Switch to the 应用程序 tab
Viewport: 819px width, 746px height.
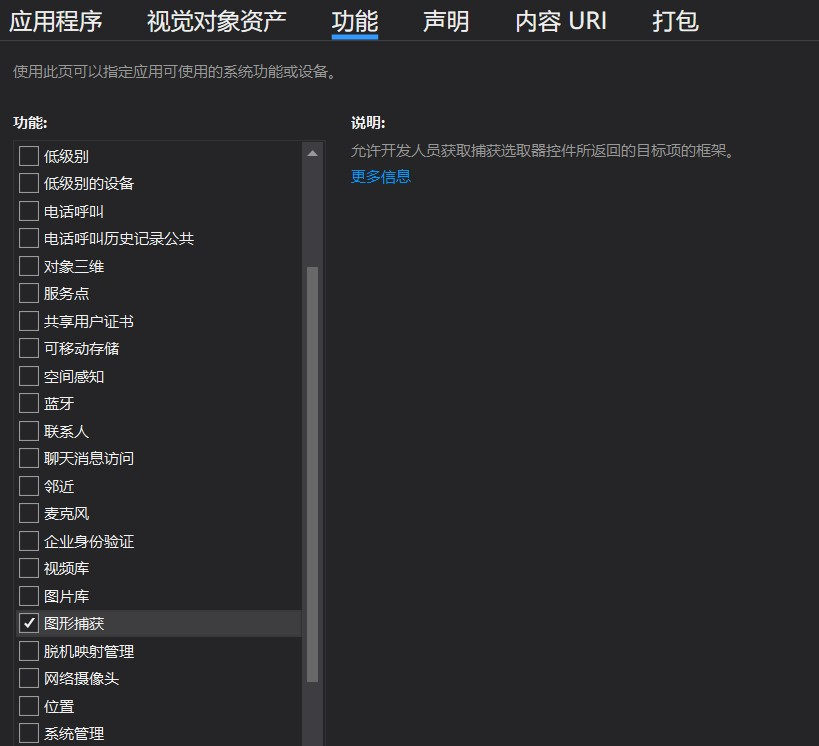coord(56,21)
